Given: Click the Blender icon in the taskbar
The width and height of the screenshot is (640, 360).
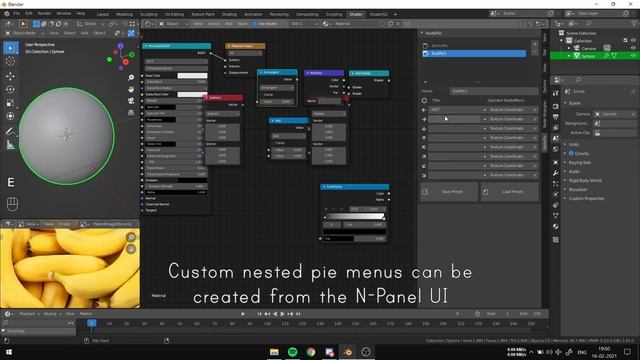Looking at the screenshot, I should pos(347,352).
